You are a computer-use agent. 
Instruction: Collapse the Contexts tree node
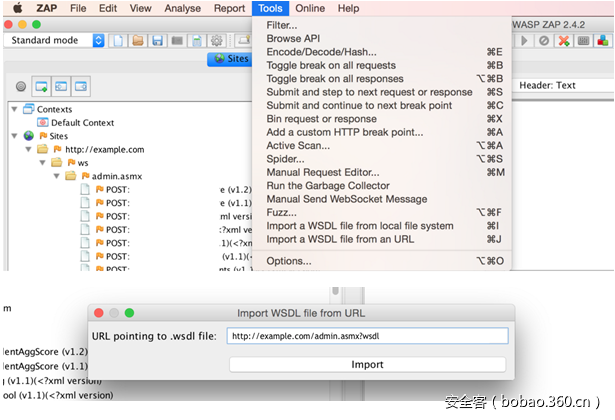point(14,109)
